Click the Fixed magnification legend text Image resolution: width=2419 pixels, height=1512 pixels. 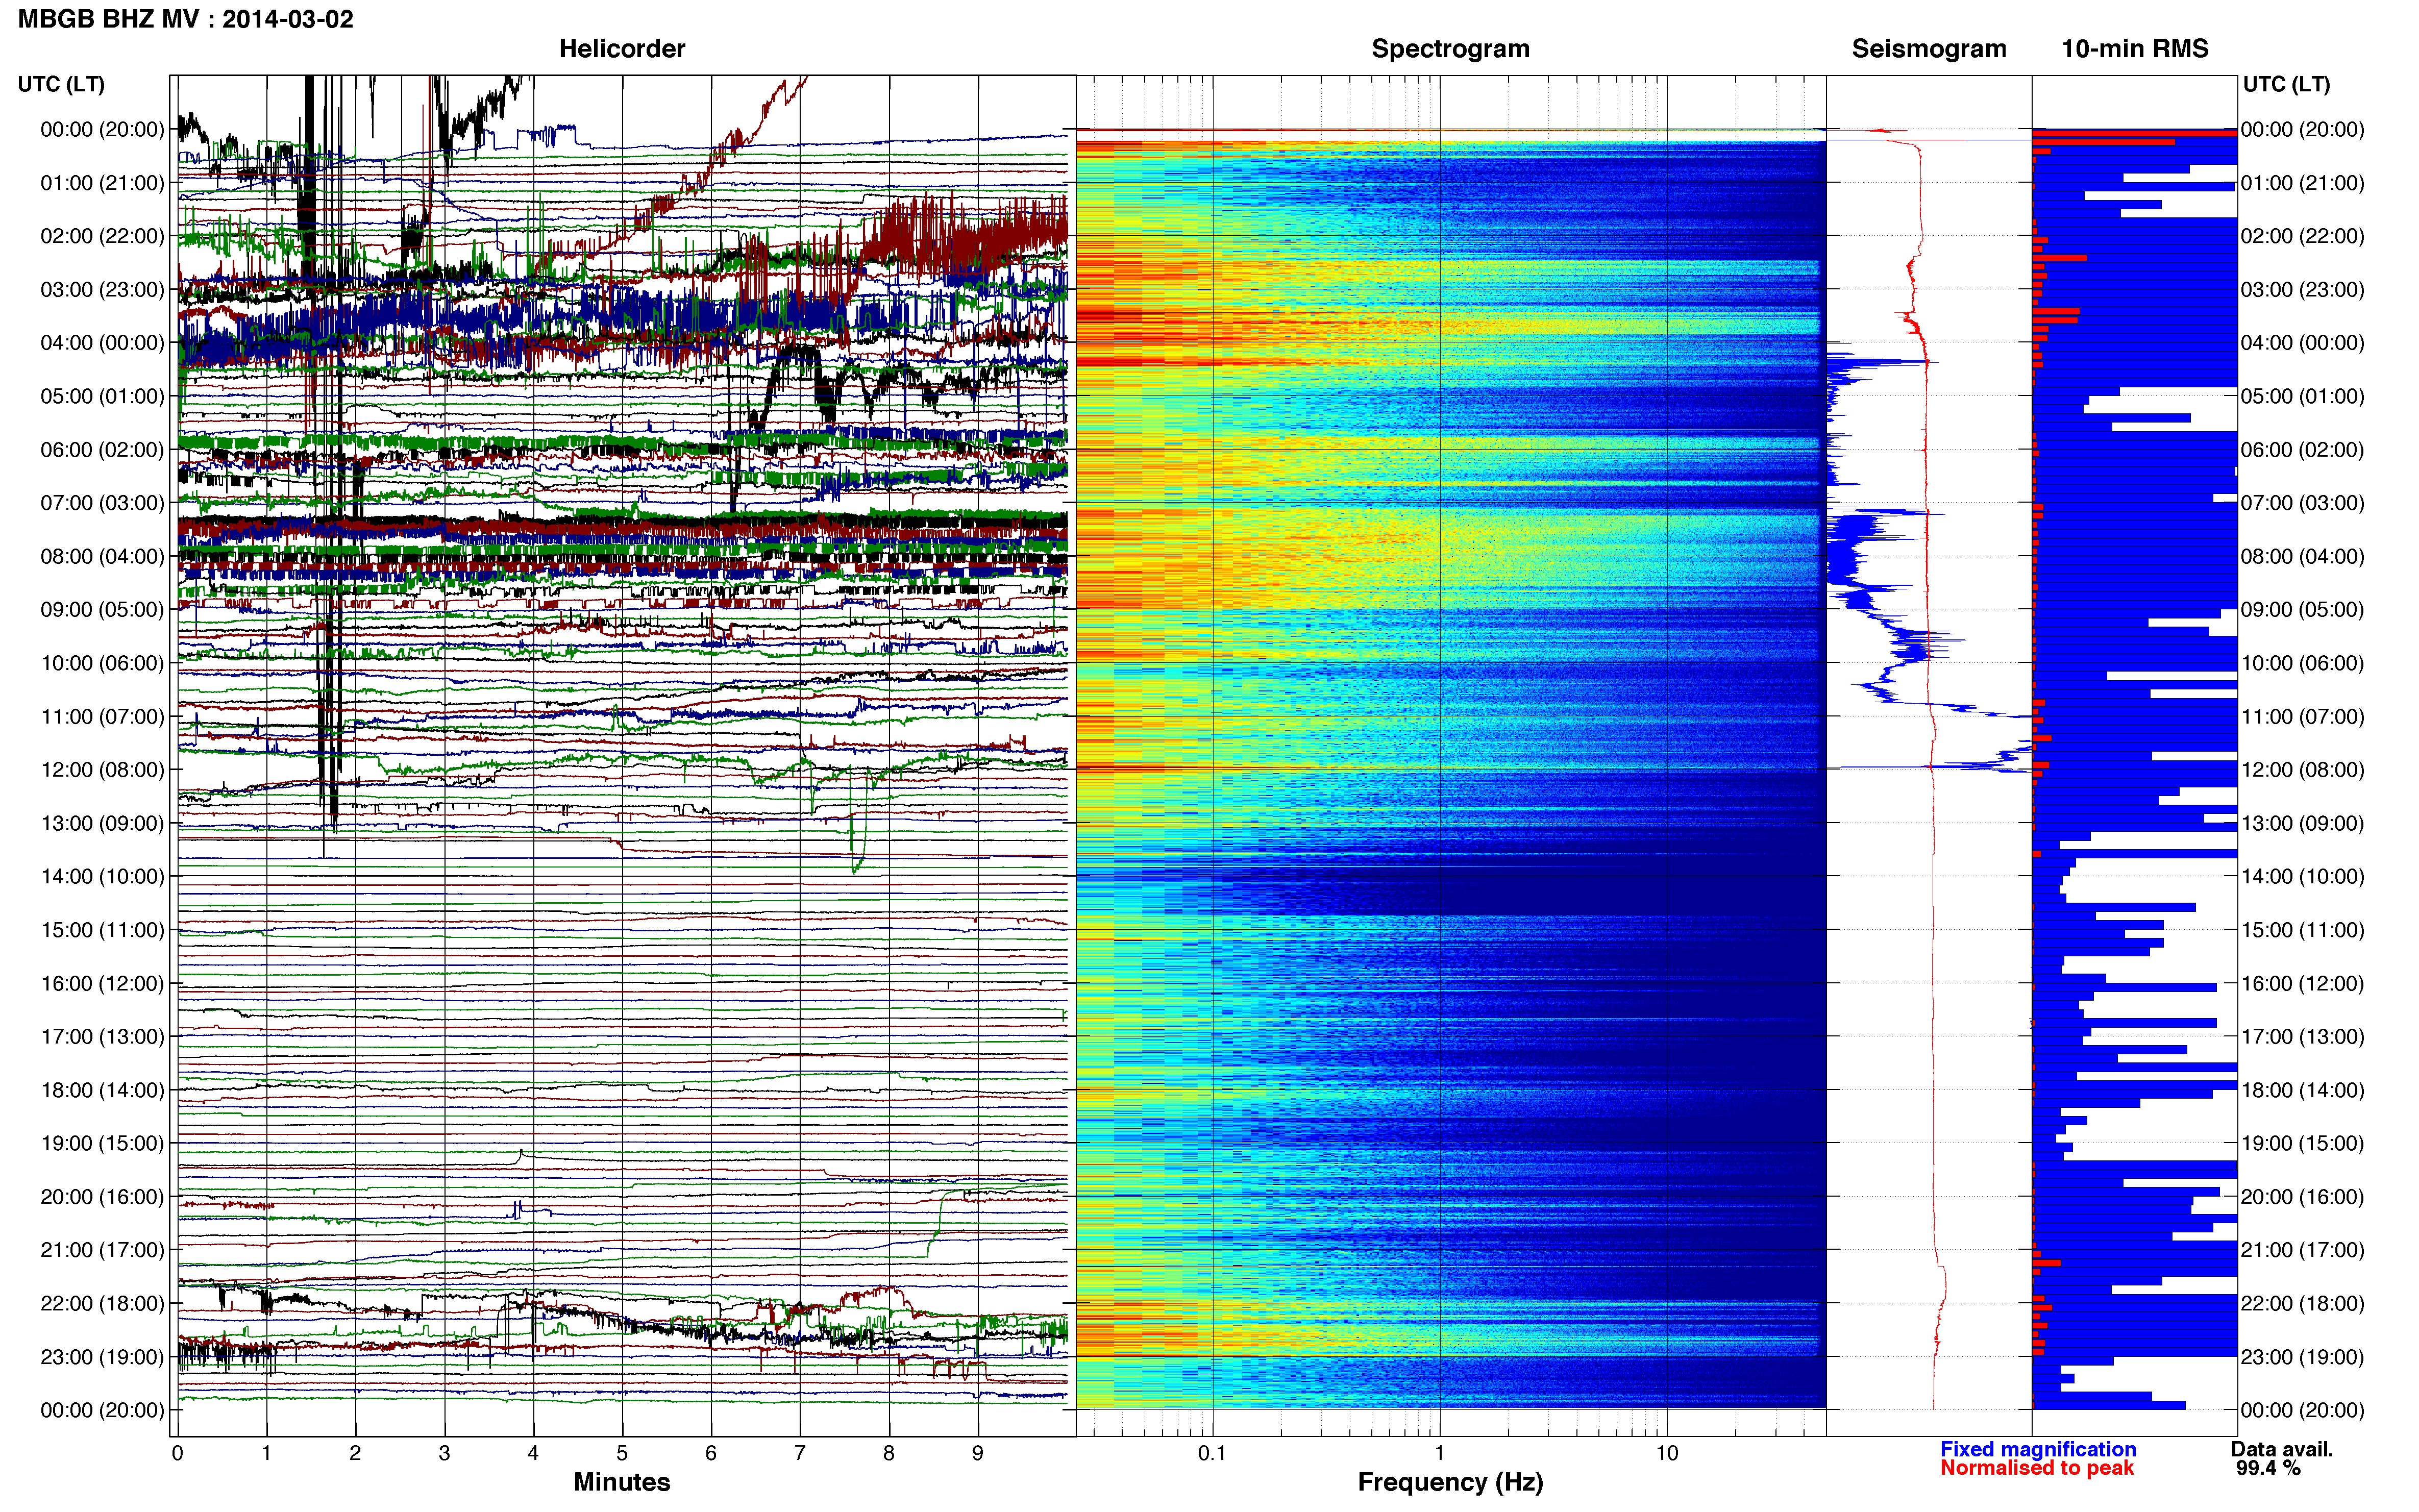click(x=2037, y=1449)
